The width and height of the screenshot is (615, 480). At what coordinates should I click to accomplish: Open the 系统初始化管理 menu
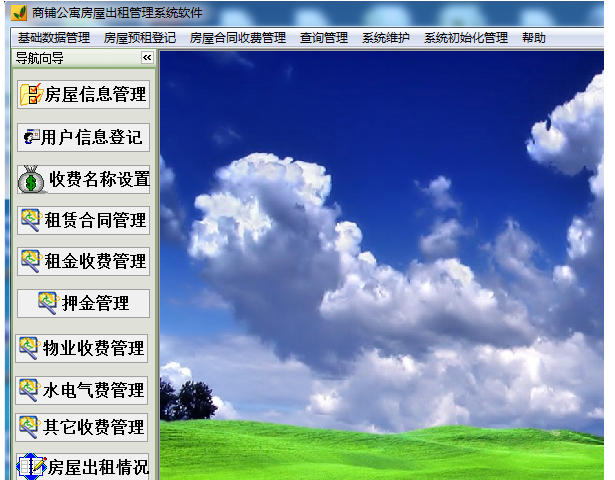coord(466,38)
